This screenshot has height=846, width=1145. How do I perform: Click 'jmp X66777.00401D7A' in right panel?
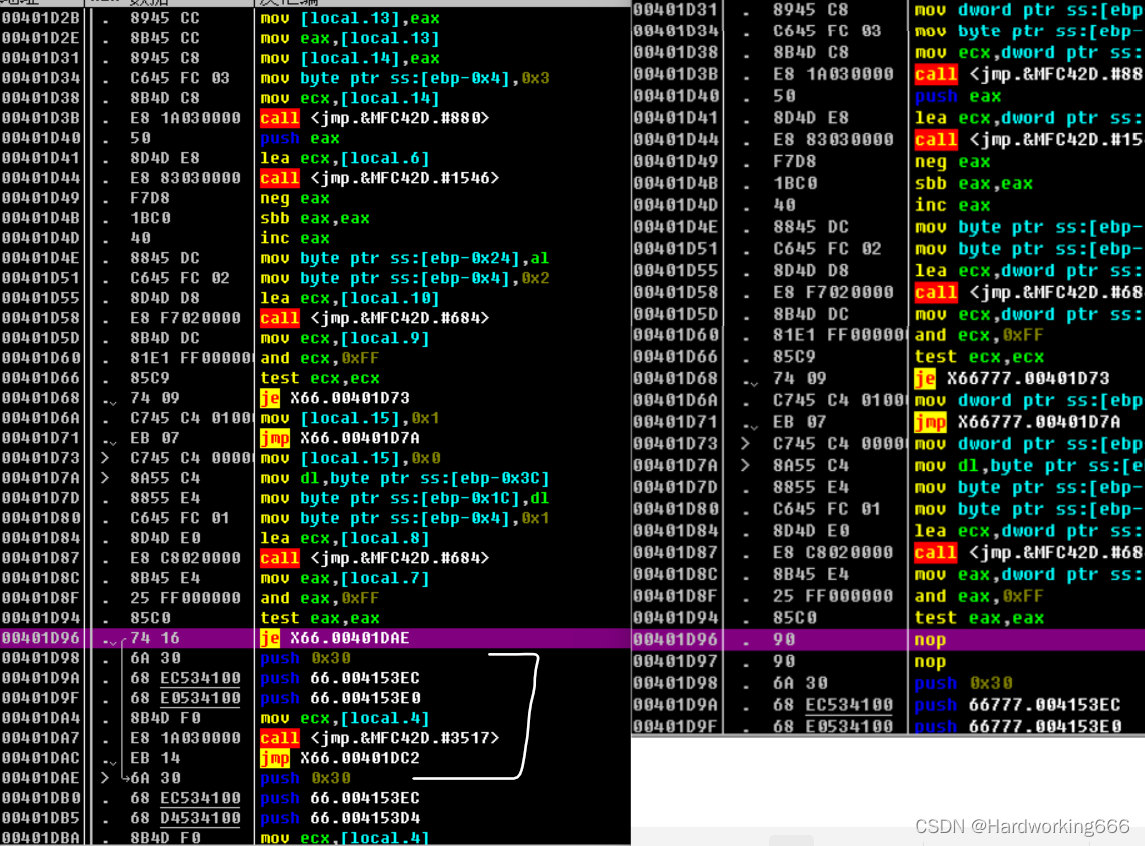[1017, 422]
